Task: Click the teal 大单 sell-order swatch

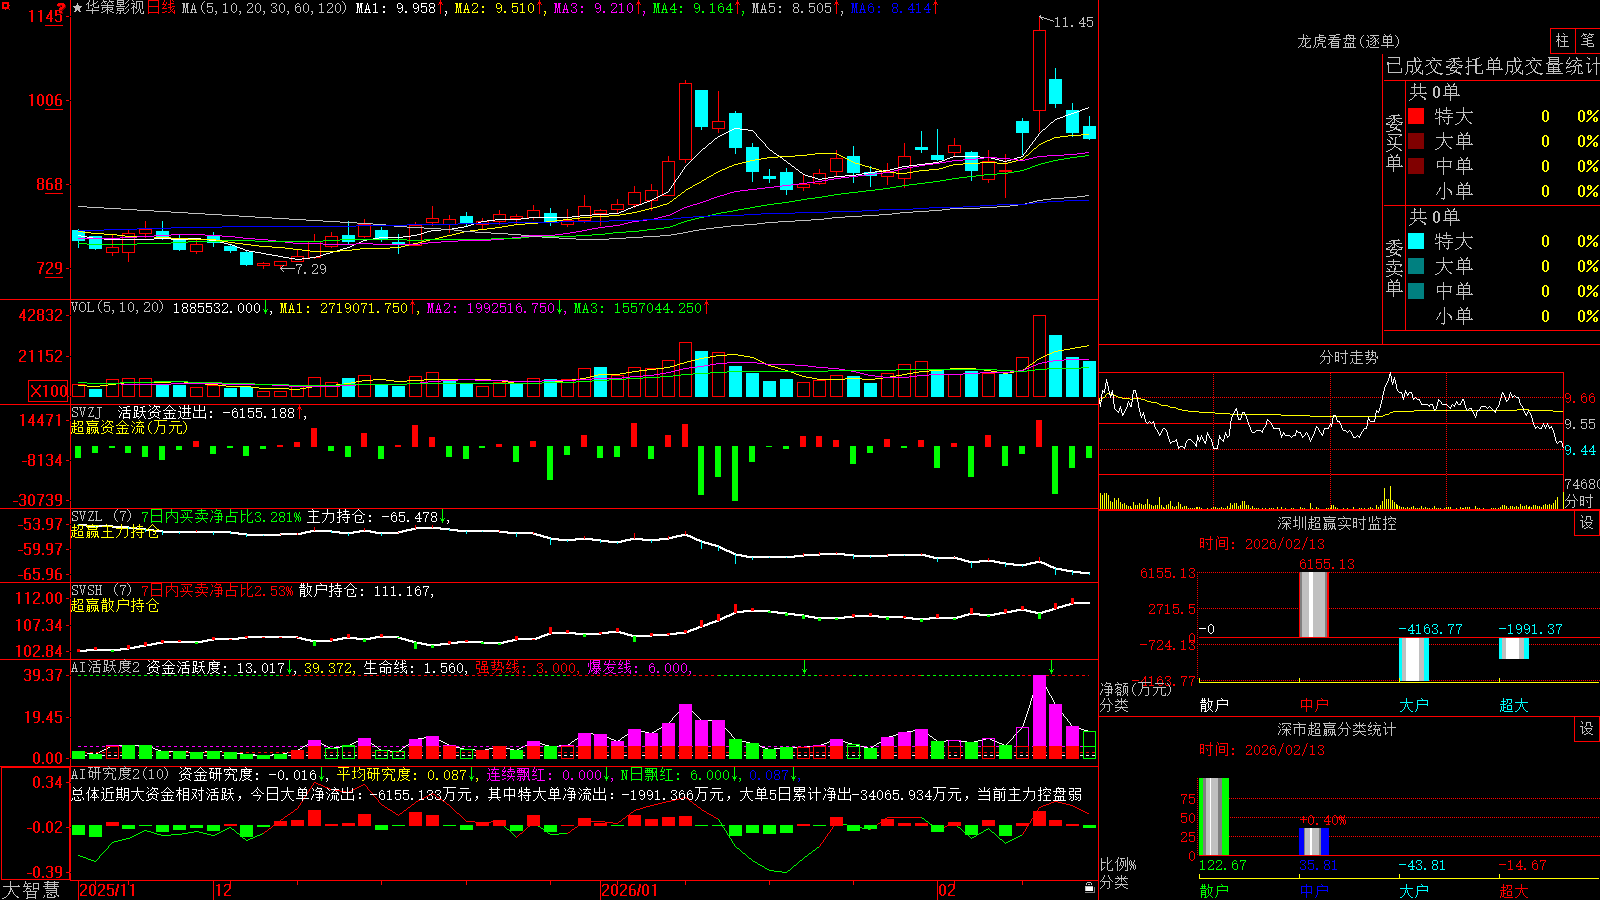Action: [1416, 266]
